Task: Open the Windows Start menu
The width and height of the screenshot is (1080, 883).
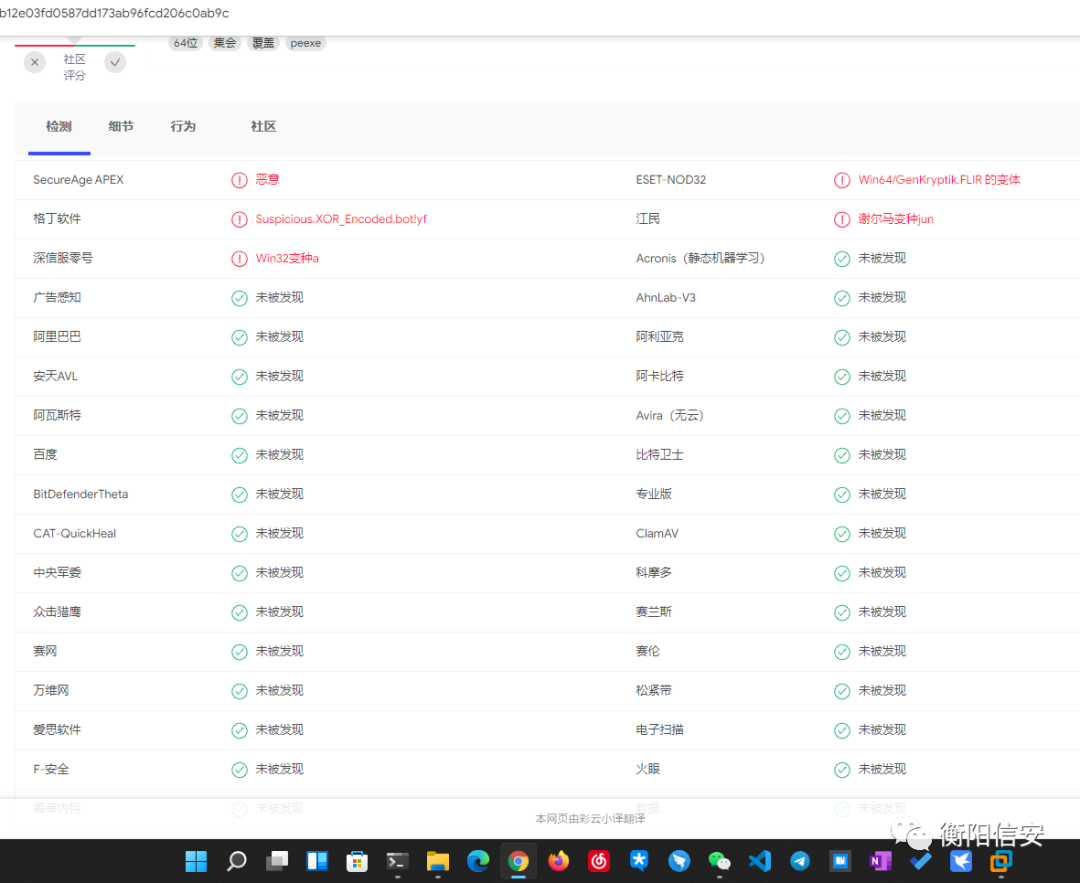Action: pos(196,861)
